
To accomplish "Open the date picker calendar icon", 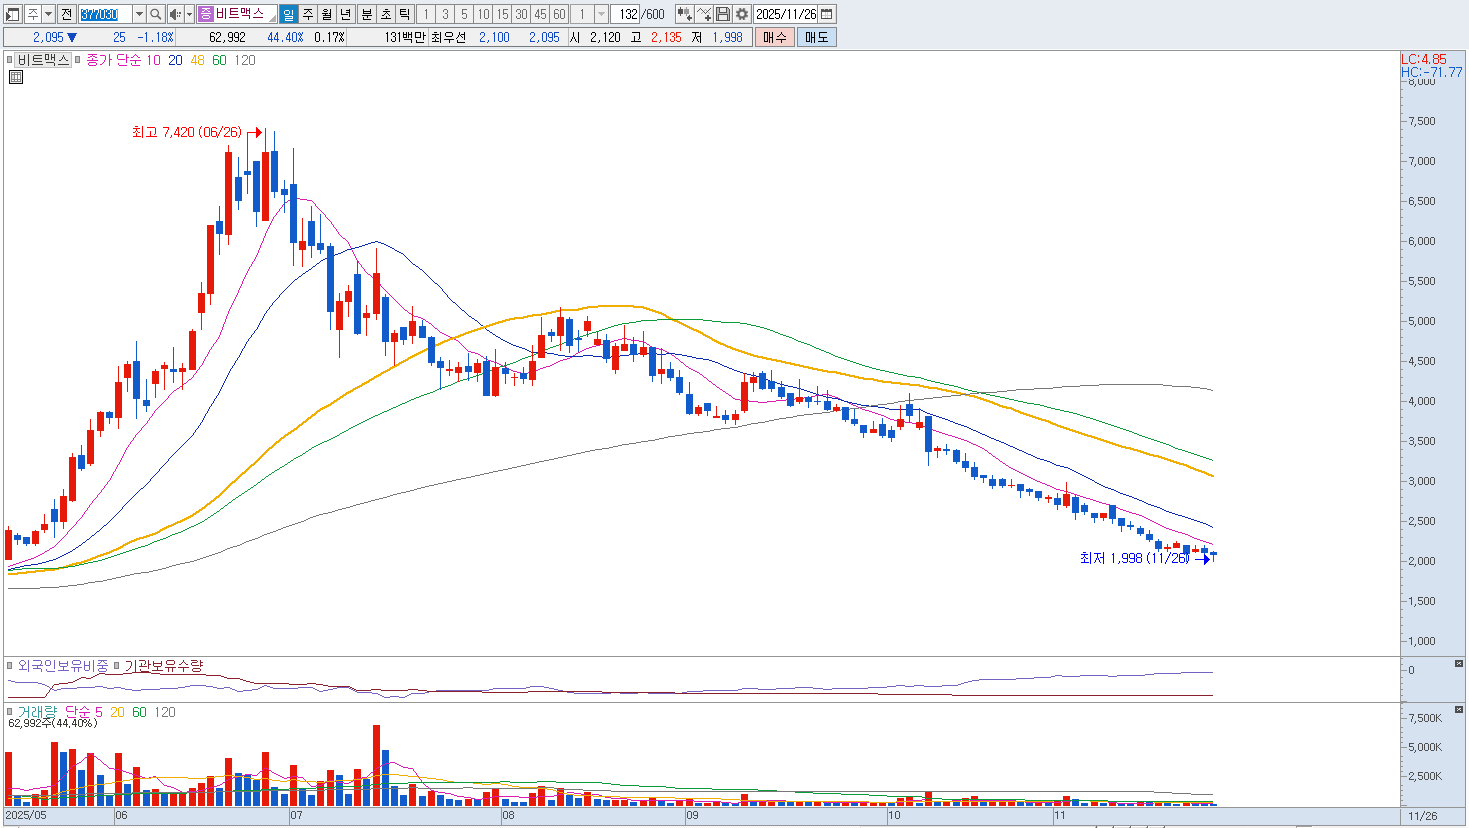I will coord(827,14).
